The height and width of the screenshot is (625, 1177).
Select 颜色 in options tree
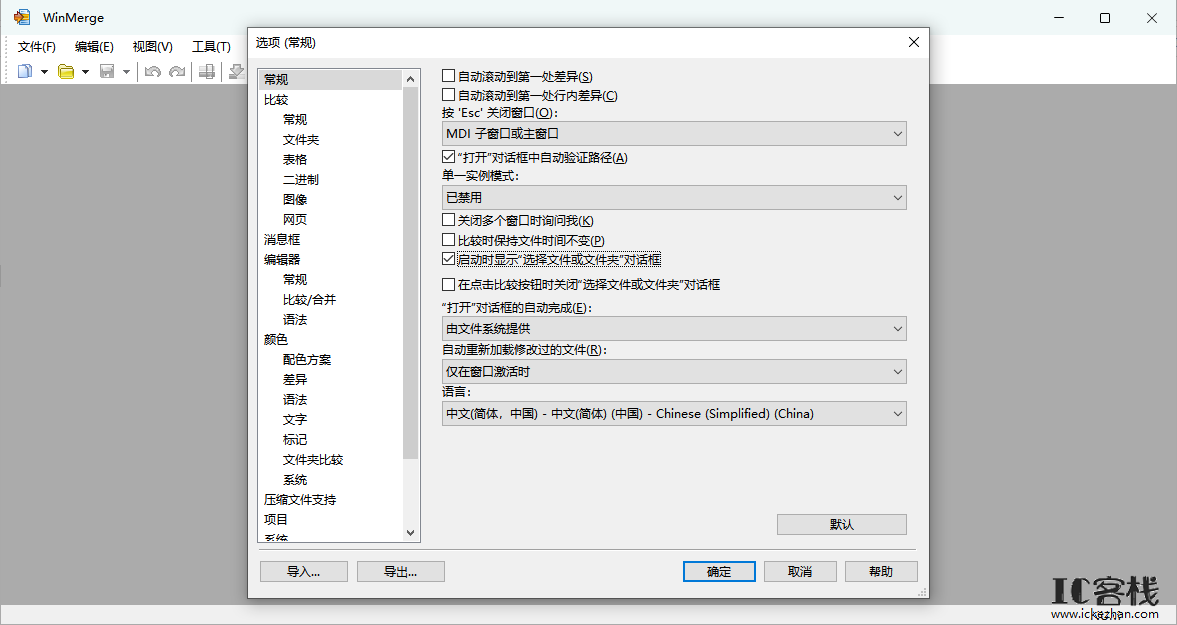pos(276,339)
